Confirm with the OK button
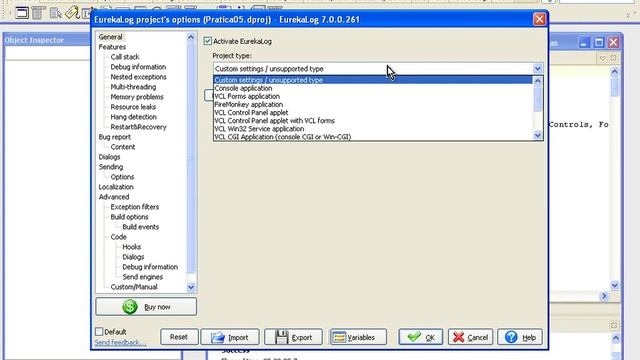The width and height of the screenshot is (640, 360). pyautogui.click(x=421, y=337)
